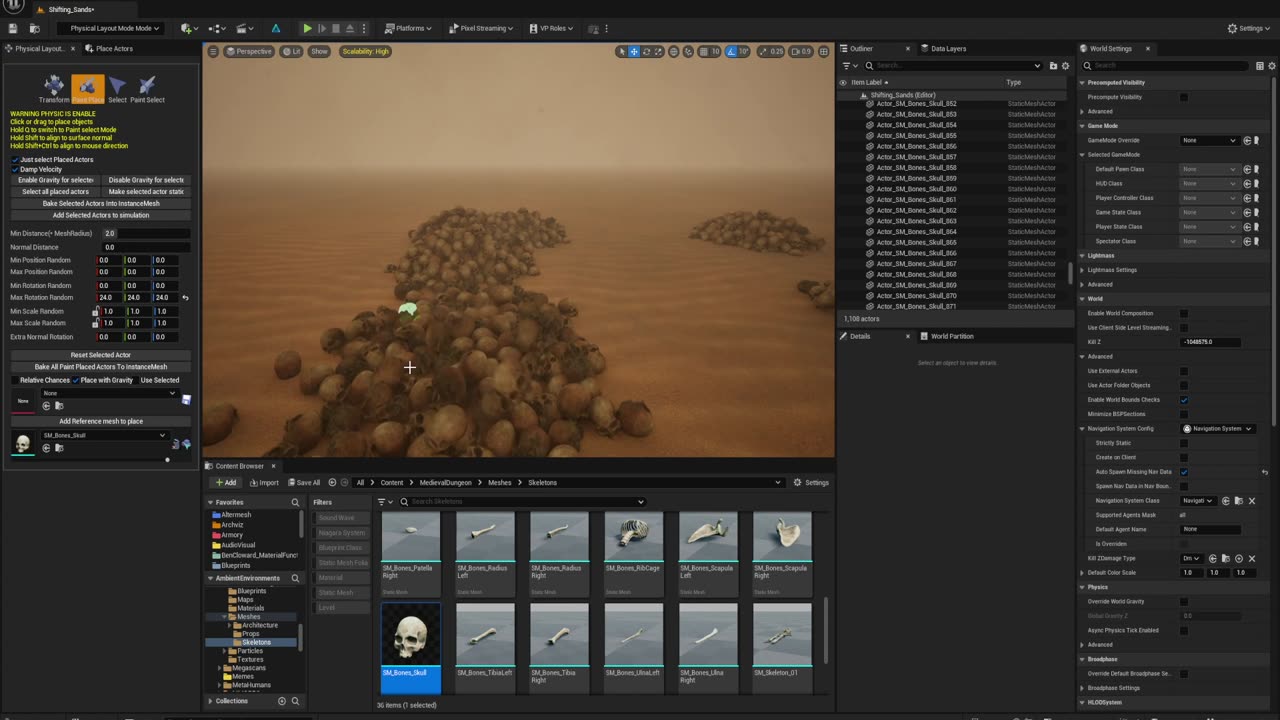Activate the rotate gizmo icon in viewport
The width and height of the screenshot is (1280, 720).
tap(646, 51)
